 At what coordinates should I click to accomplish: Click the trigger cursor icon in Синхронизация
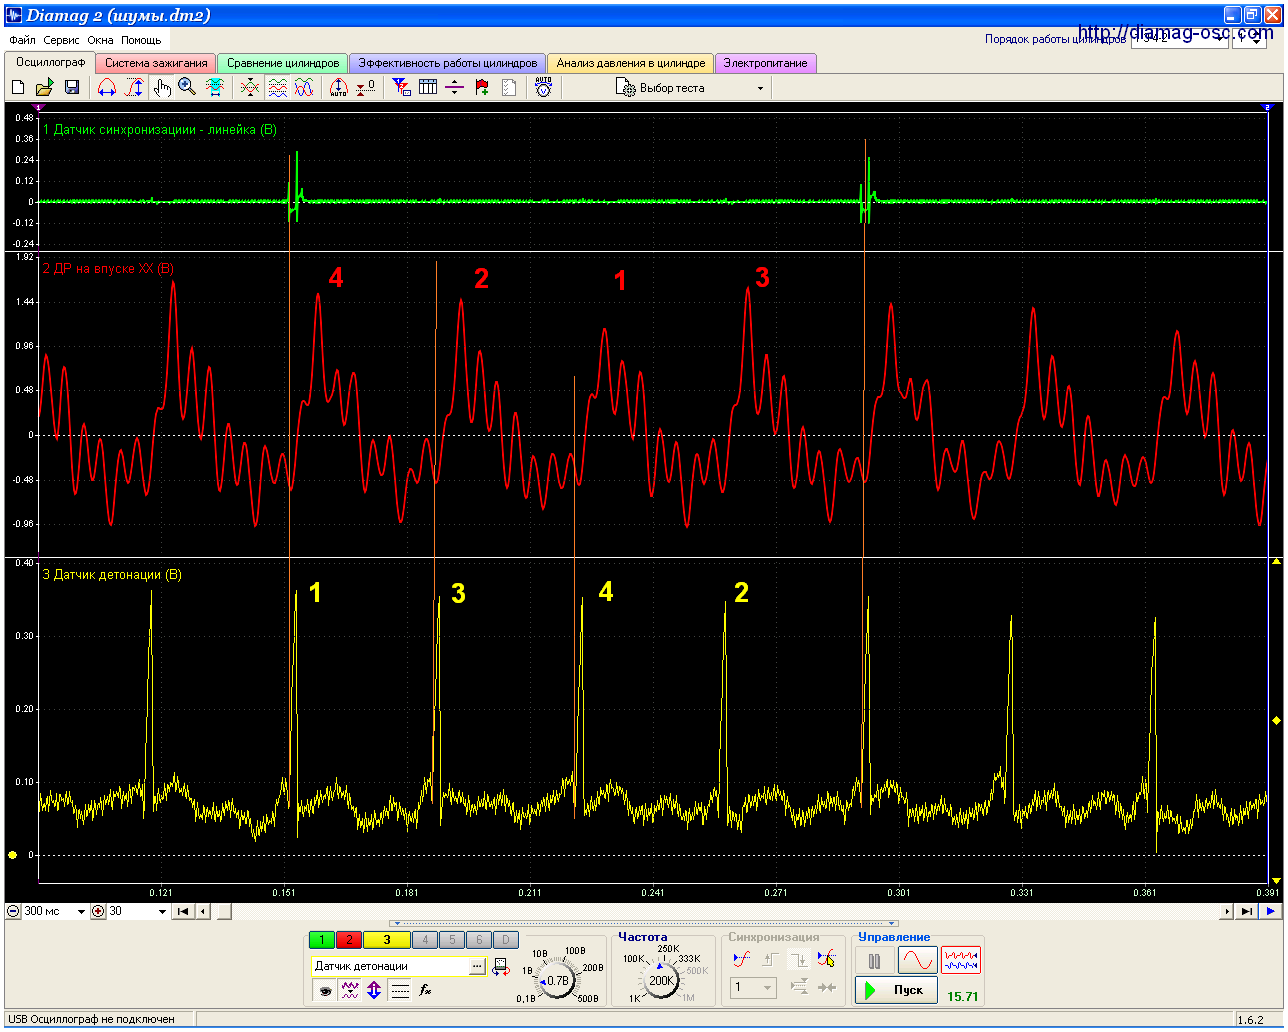(826, 959)
